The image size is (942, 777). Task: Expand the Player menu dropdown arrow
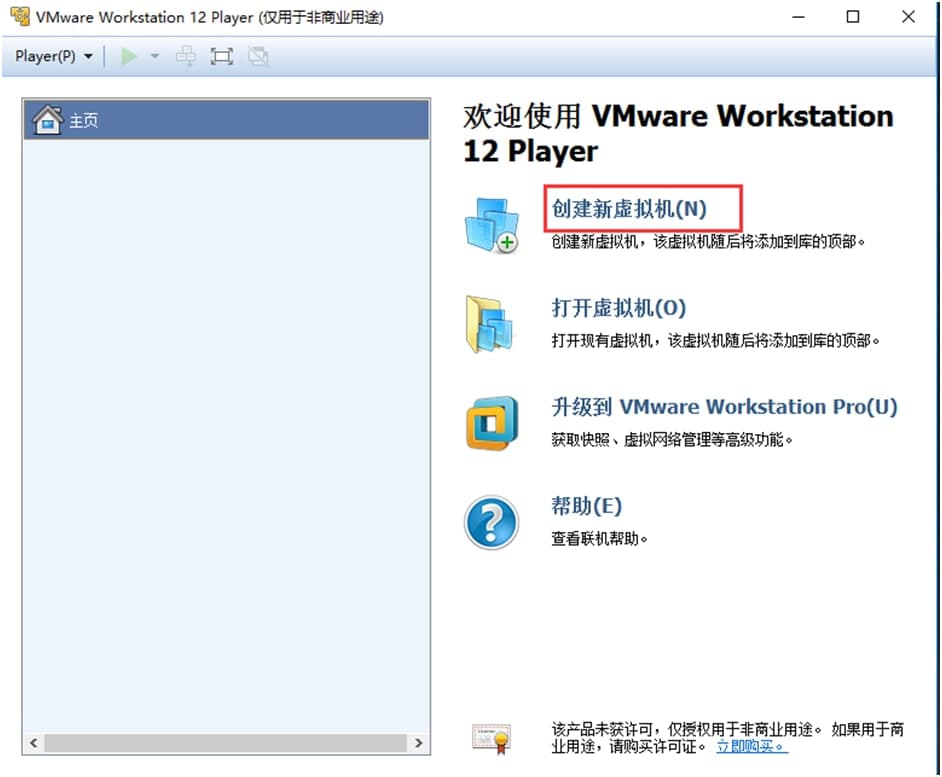point(89,56)
